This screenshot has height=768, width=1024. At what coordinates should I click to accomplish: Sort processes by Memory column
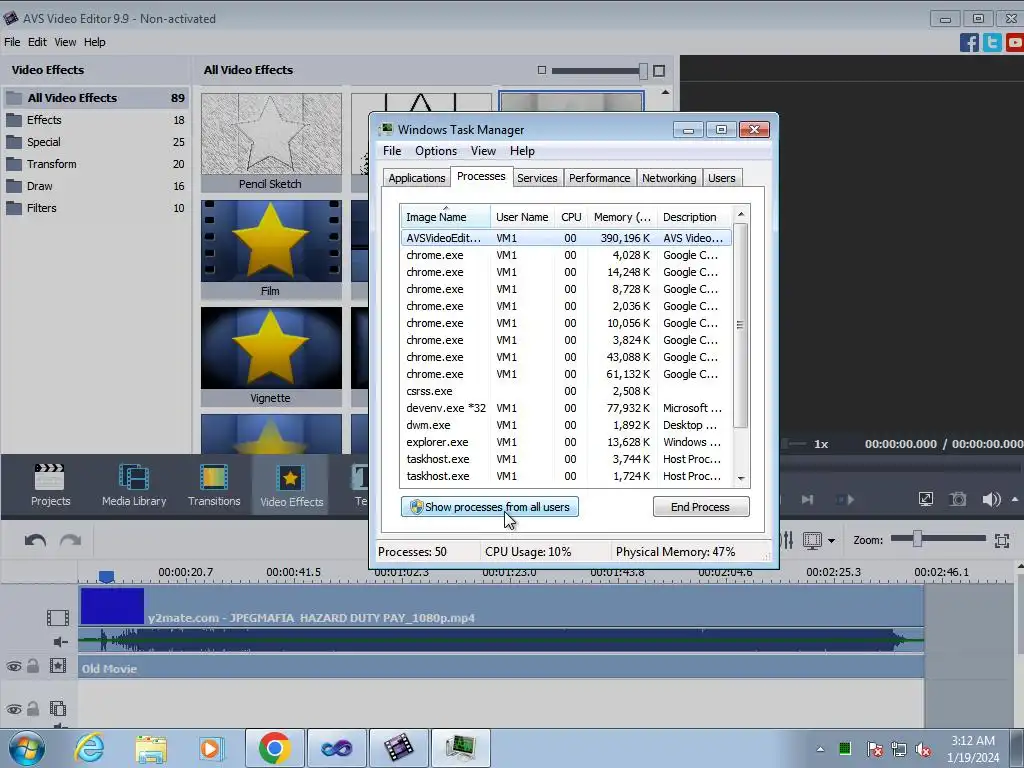coord(622,217)
